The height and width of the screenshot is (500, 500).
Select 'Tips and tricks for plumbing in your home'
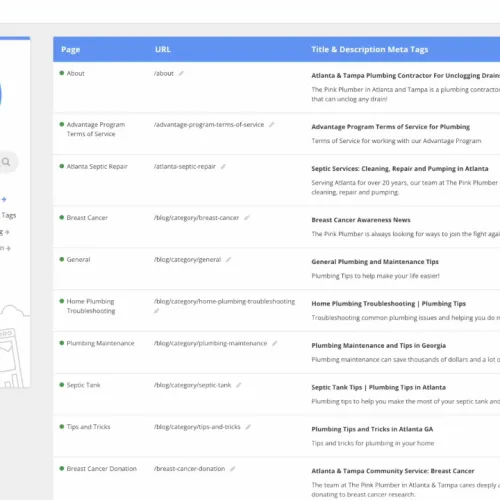(x=373, y=443)
